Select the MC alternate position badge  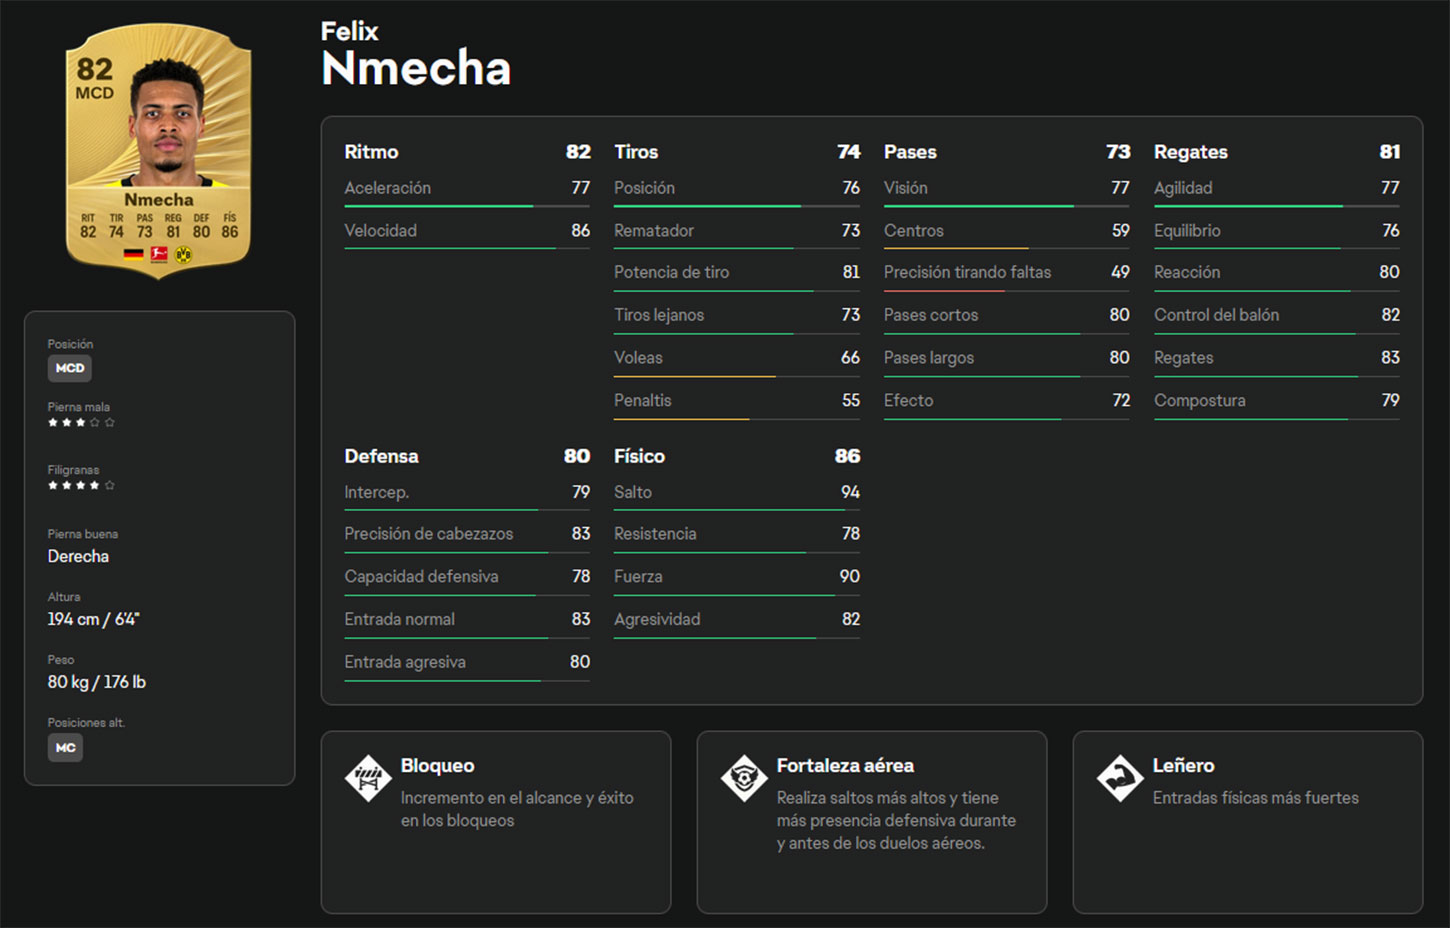coord(65,748)
